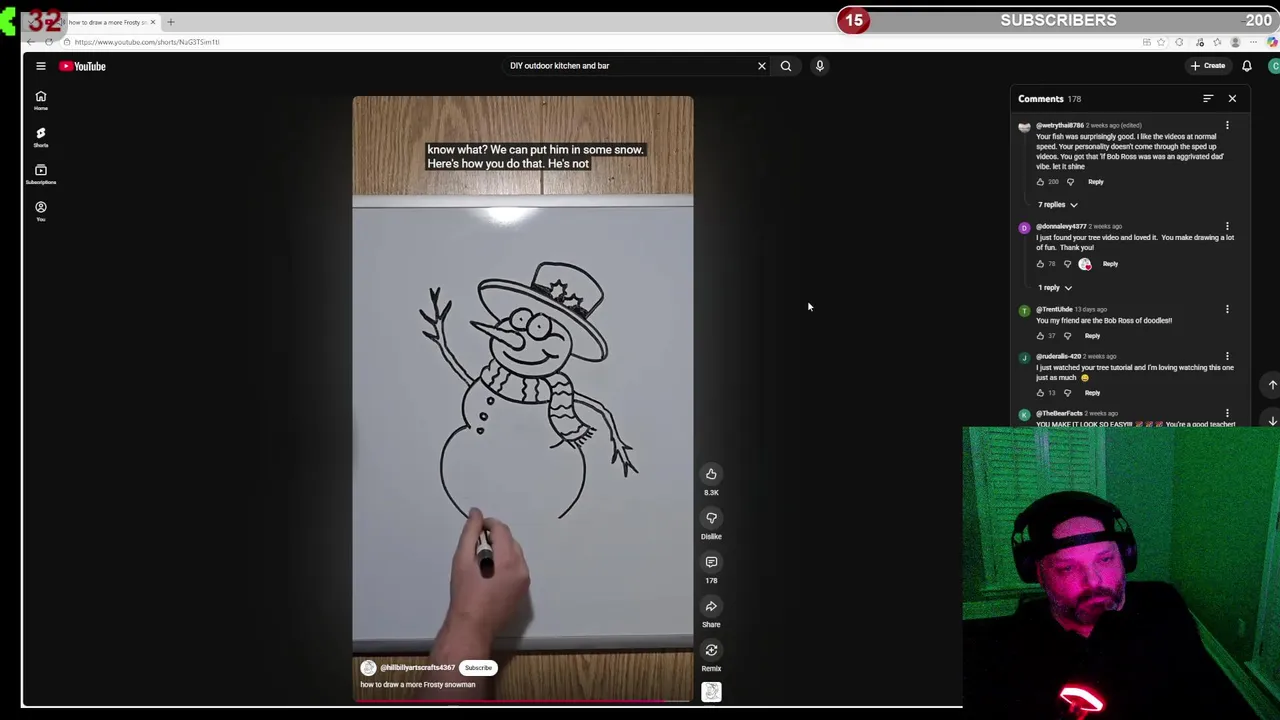Open the @hillbillyartscrafts4367 channel link
This screenshot has height=720, width=1280.
417,668
